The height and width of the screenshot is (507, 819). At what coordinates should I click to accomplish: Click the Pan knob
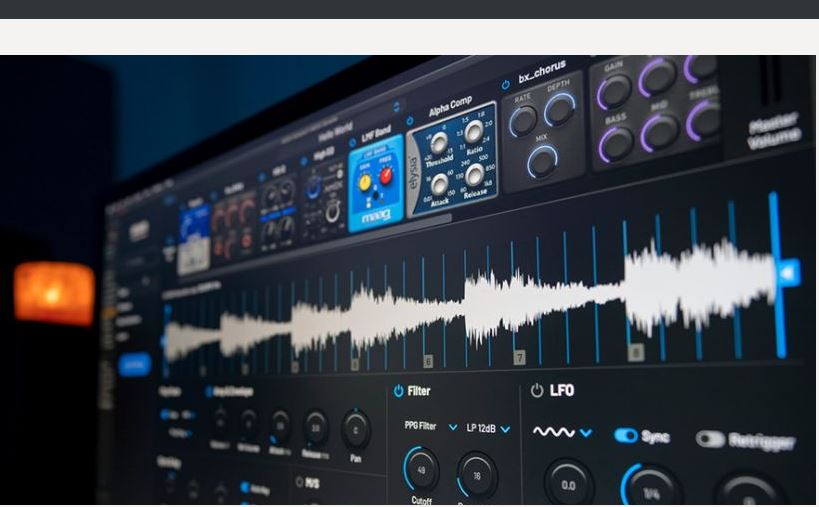[x=356, y=430]
